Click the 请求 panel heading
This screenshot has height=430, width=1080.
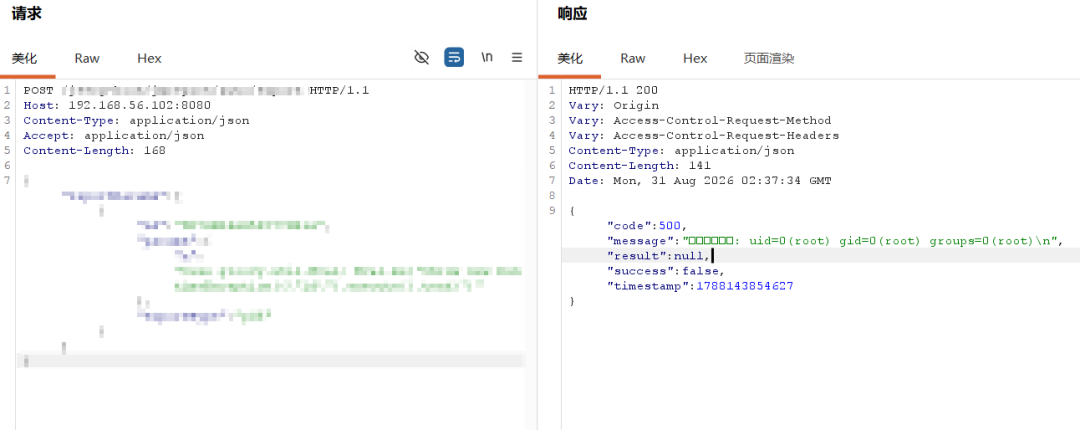tap(26, 13)
